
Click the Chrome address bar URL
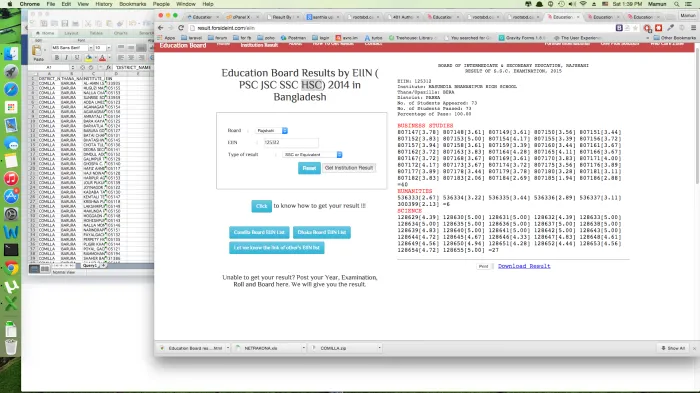pos(226,28)
